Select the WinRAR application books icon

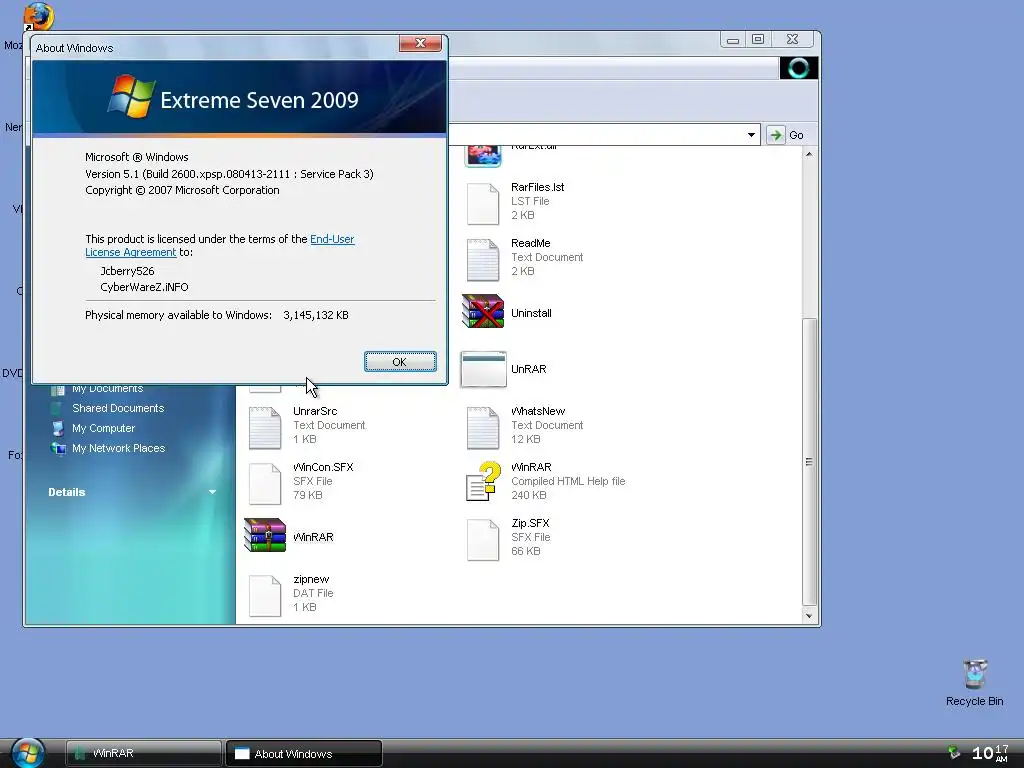pos(265,535)
